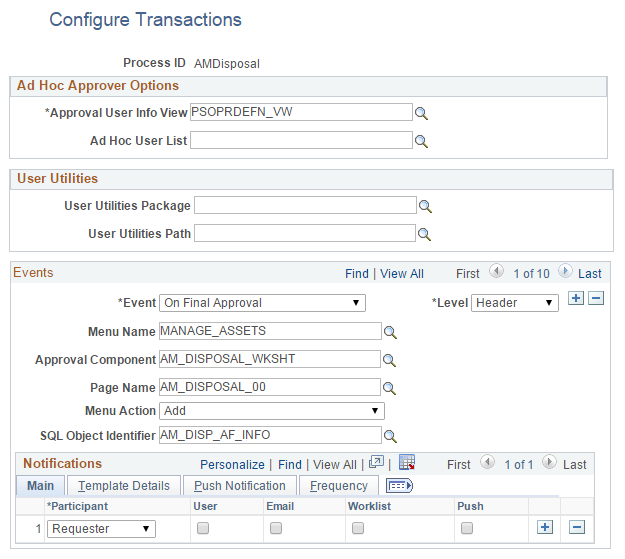625x559 pixels.
Task: Click the Email column header
Action: 280,506
